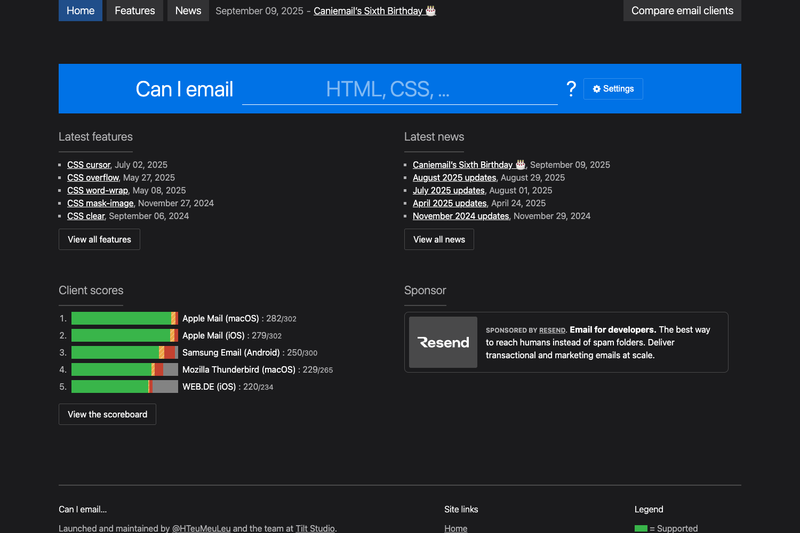Click Apple Mail (iOS) score bar
800x533 pixels.
pos(124,335)
